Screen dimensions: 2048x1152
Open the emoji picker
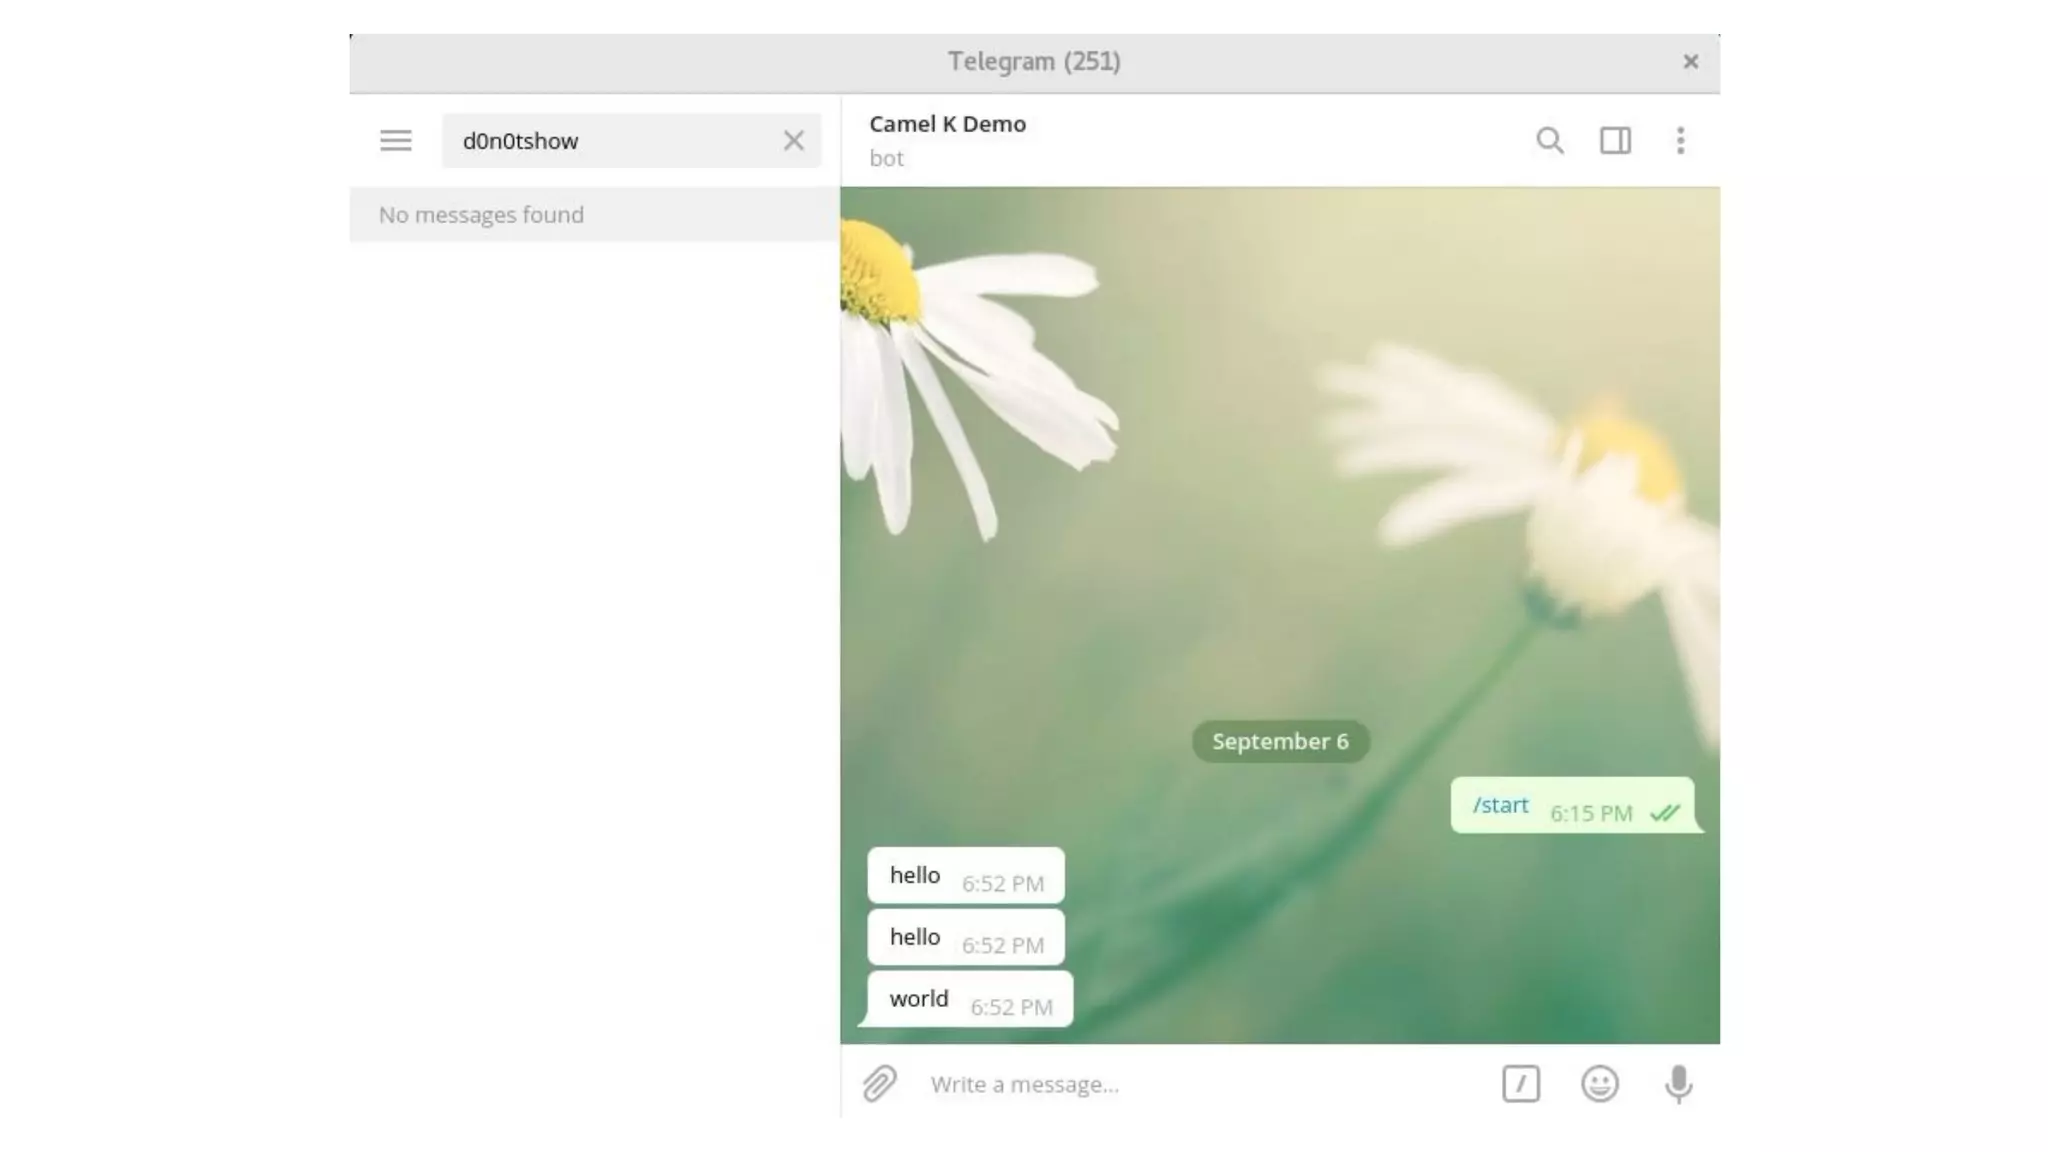(x=1599, y=1084)
